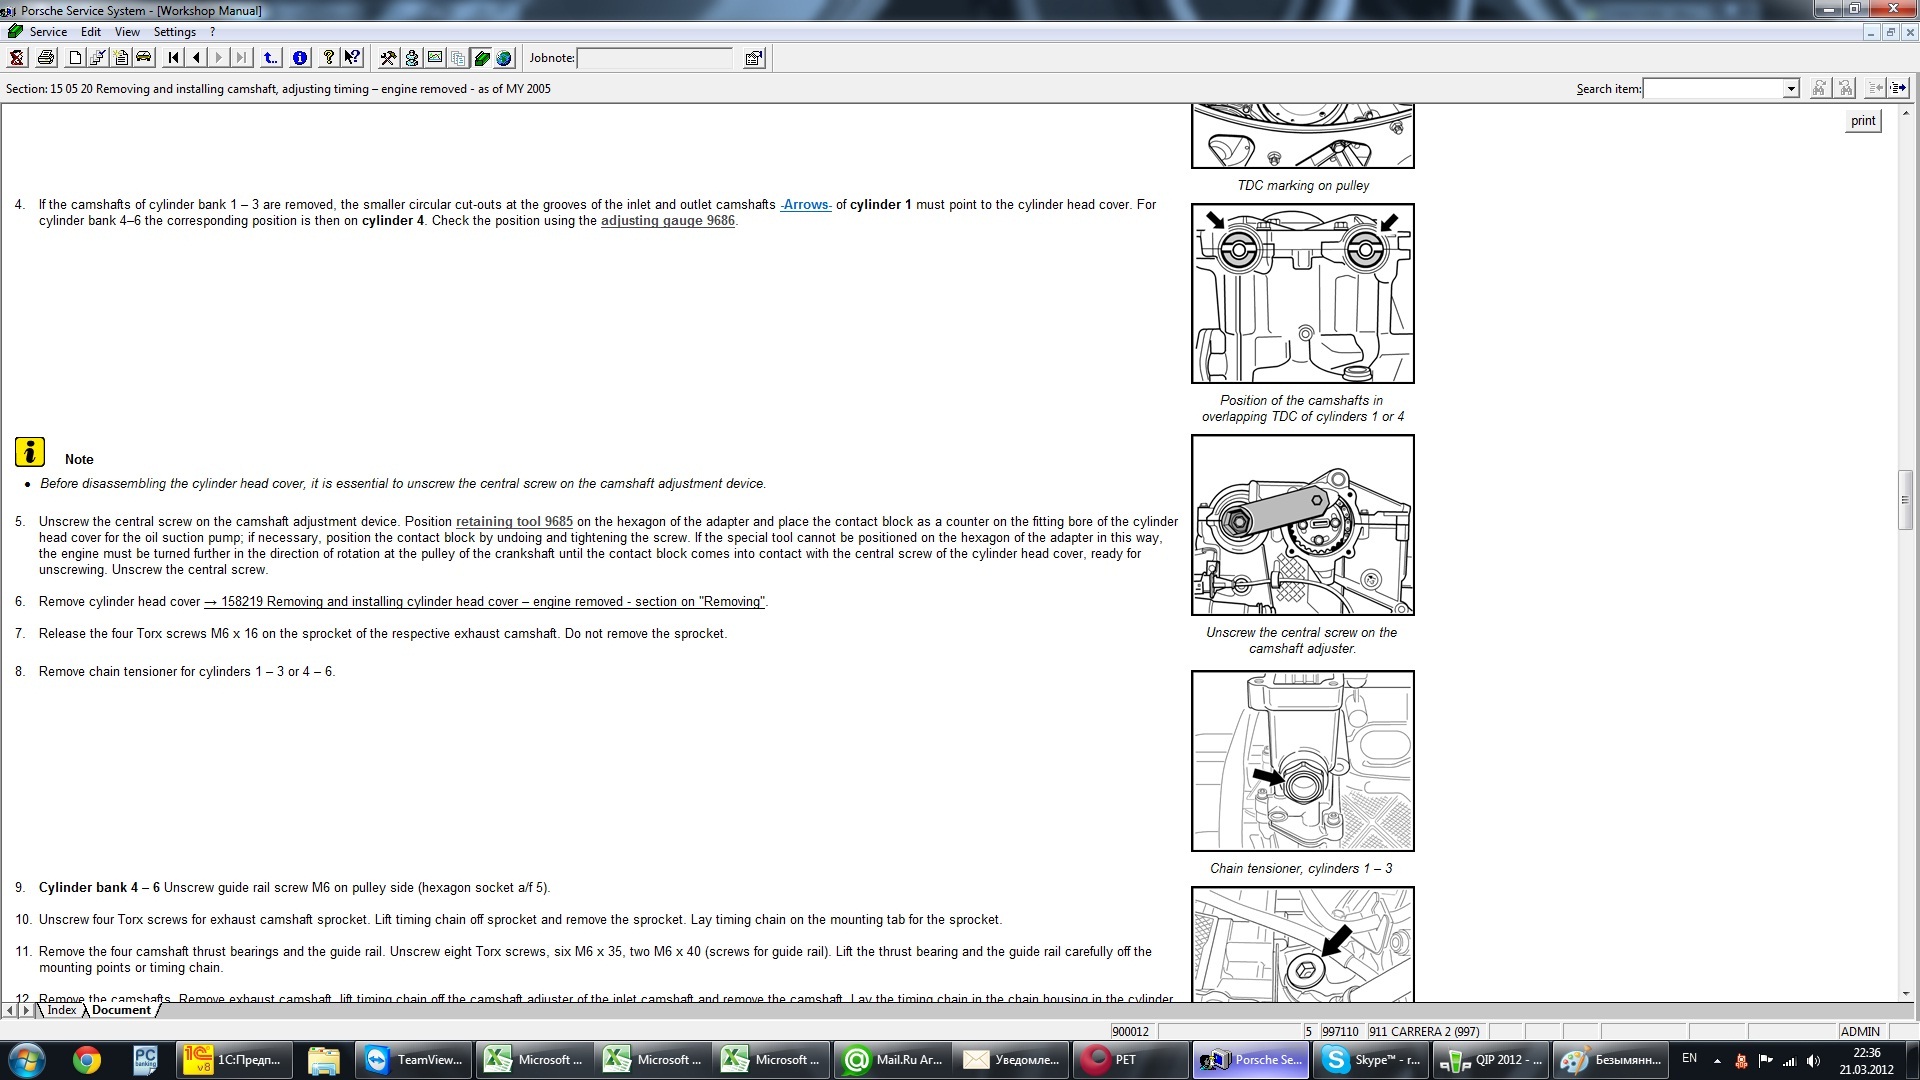Open the Service menu

point(48,32)
